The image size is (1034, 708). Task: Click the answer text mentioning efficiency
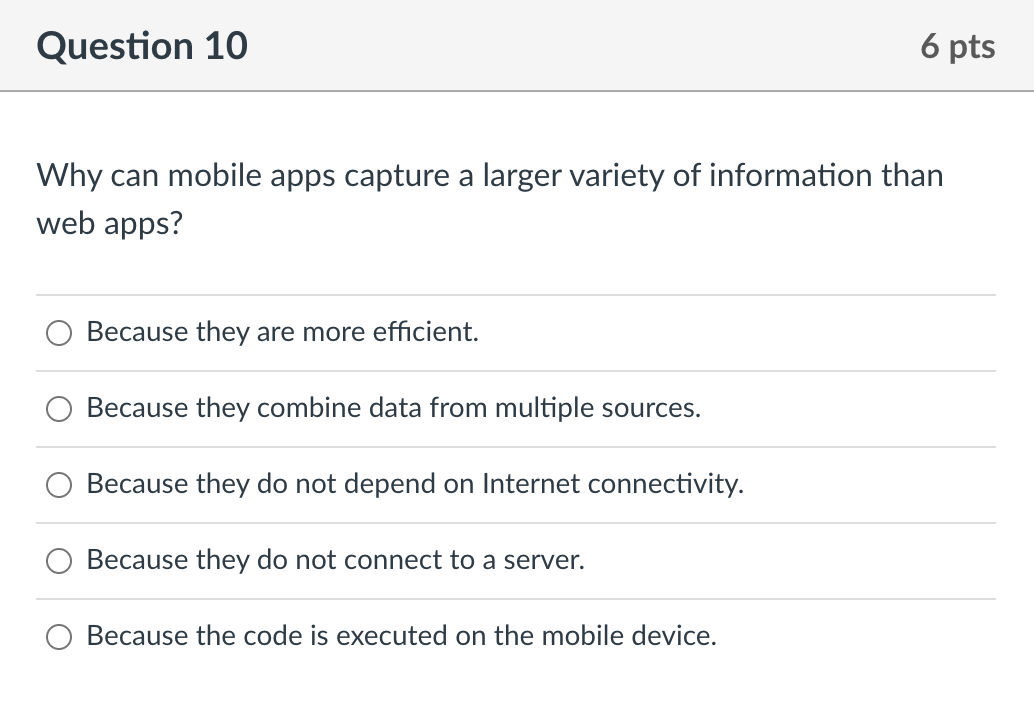282,332
